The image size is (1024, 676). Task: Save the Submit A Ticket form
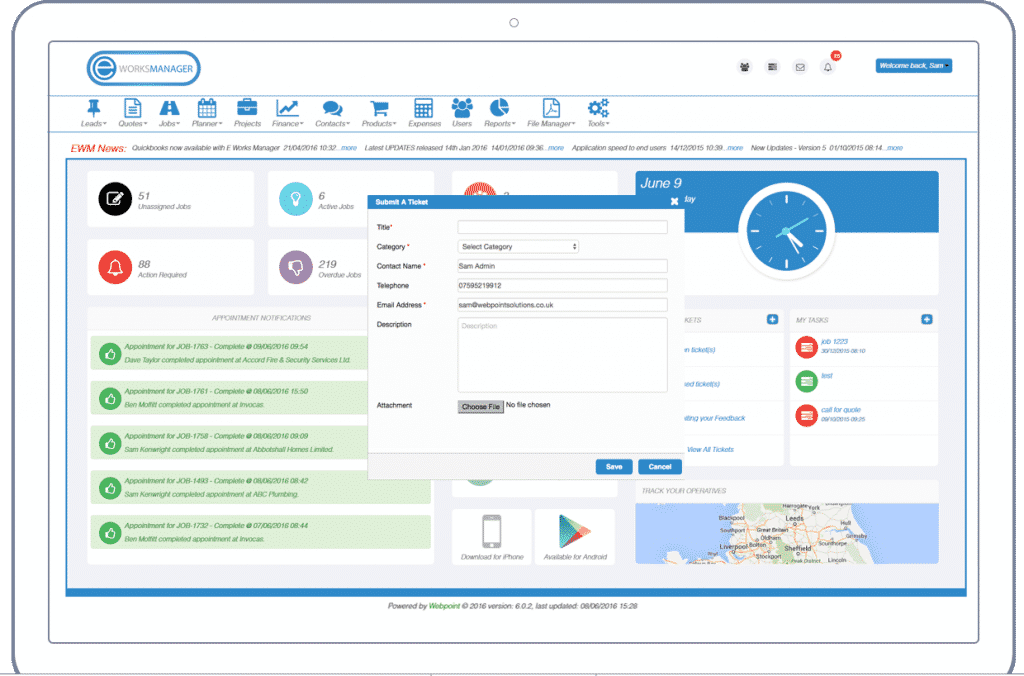pyautogui.click(x=613, y=466)
